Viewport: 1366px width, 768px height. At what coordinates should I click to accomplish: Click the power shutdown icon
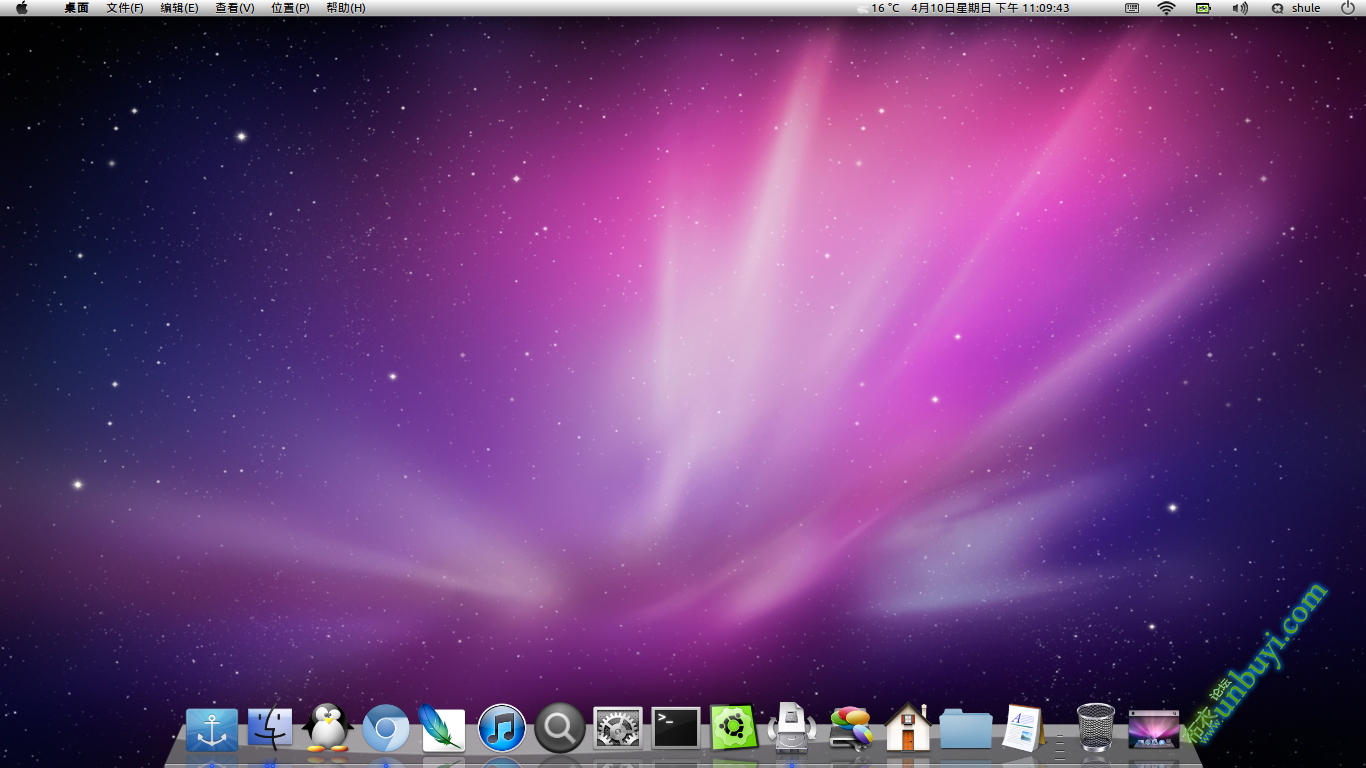1348,8
